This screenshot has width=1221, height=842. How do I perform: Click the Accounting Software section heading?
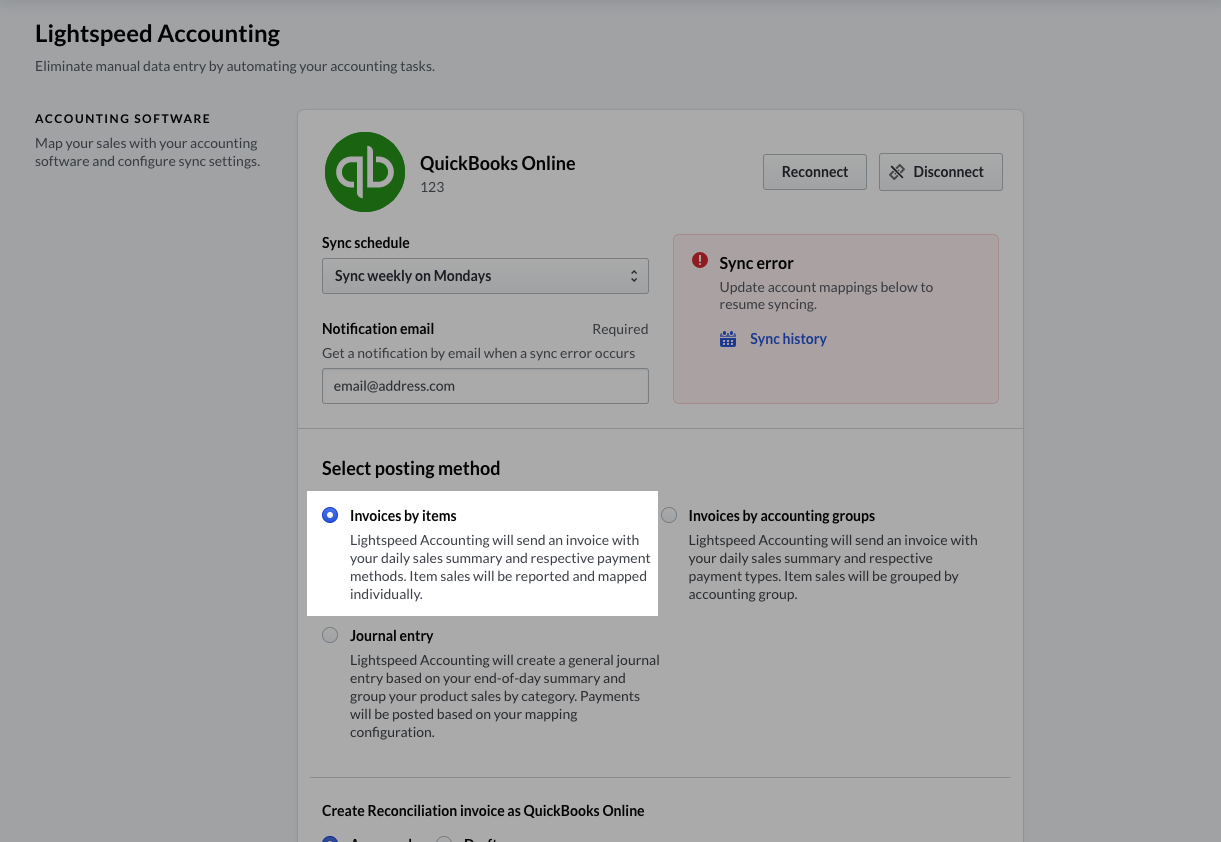click(122, 118)
